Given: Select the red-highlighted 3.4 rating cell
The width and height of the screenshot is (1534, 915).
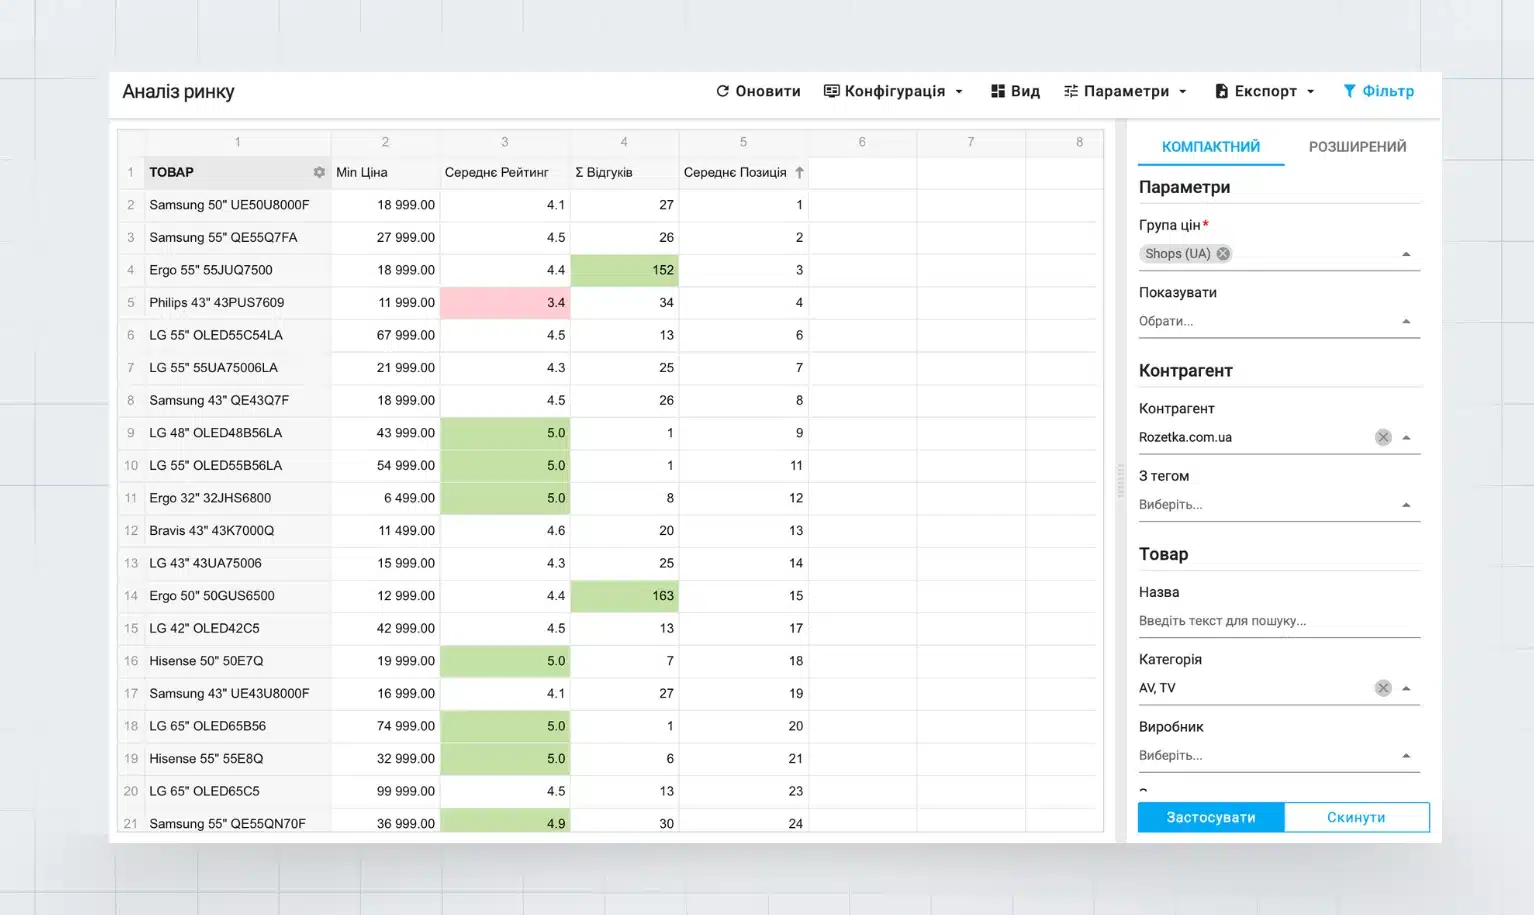Looking at the screenshot, I should tap(505, 302).
